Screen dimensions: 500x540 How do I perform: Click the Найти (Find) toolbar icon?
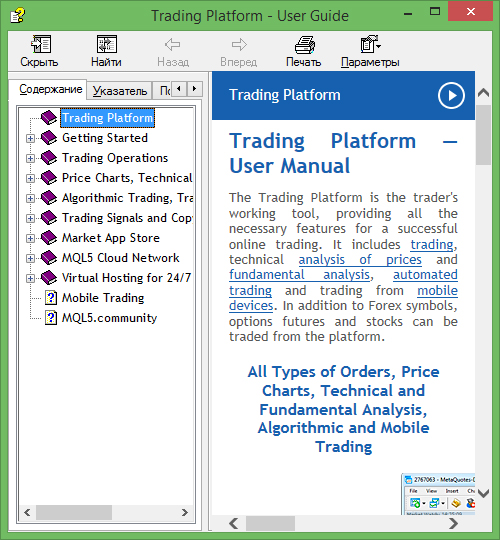pyautogui.click(x=106, y=44)
